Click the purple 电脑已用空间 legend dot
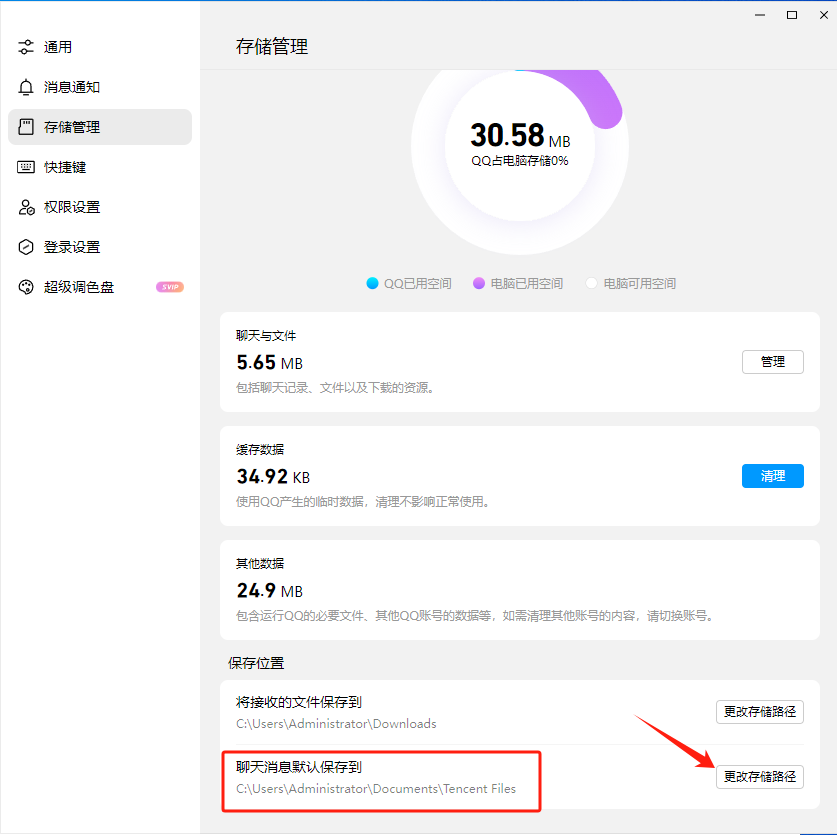Image resolution: width=837 pixels, height=835 pixels. pyautogui.click(x=479, y=283)
